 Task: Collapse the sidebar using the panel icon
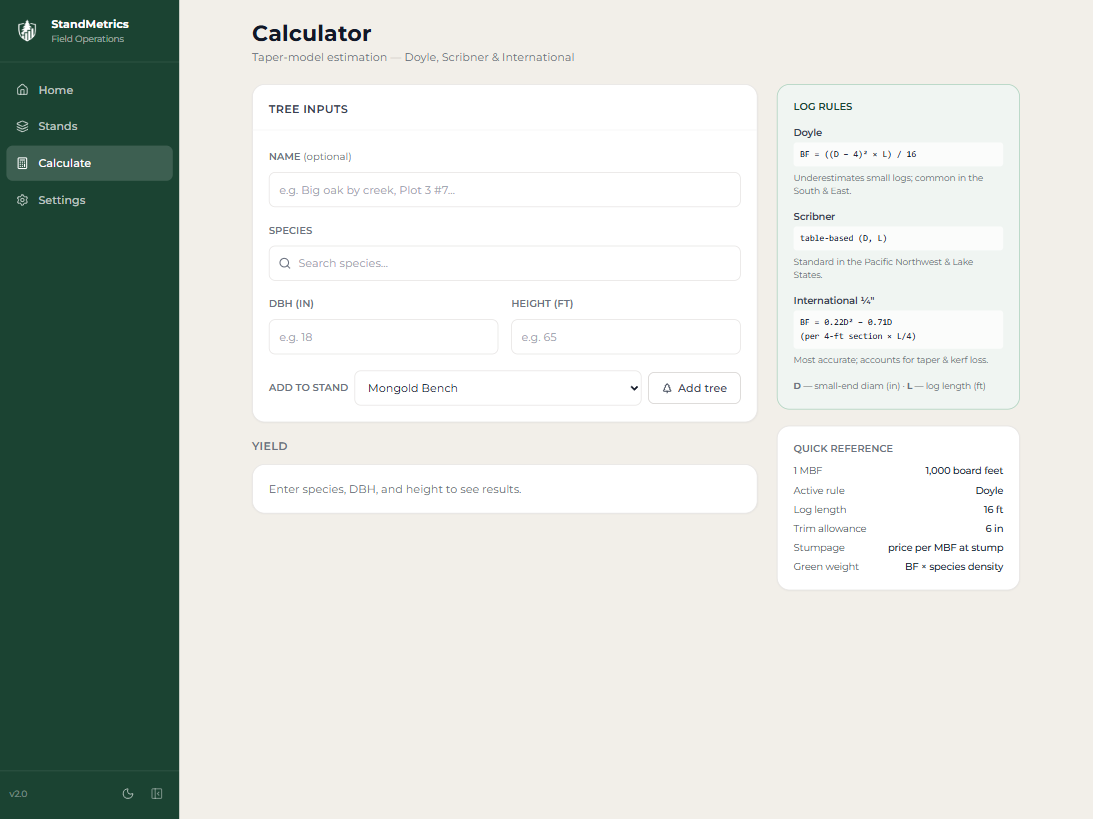(x=157, y=794)
